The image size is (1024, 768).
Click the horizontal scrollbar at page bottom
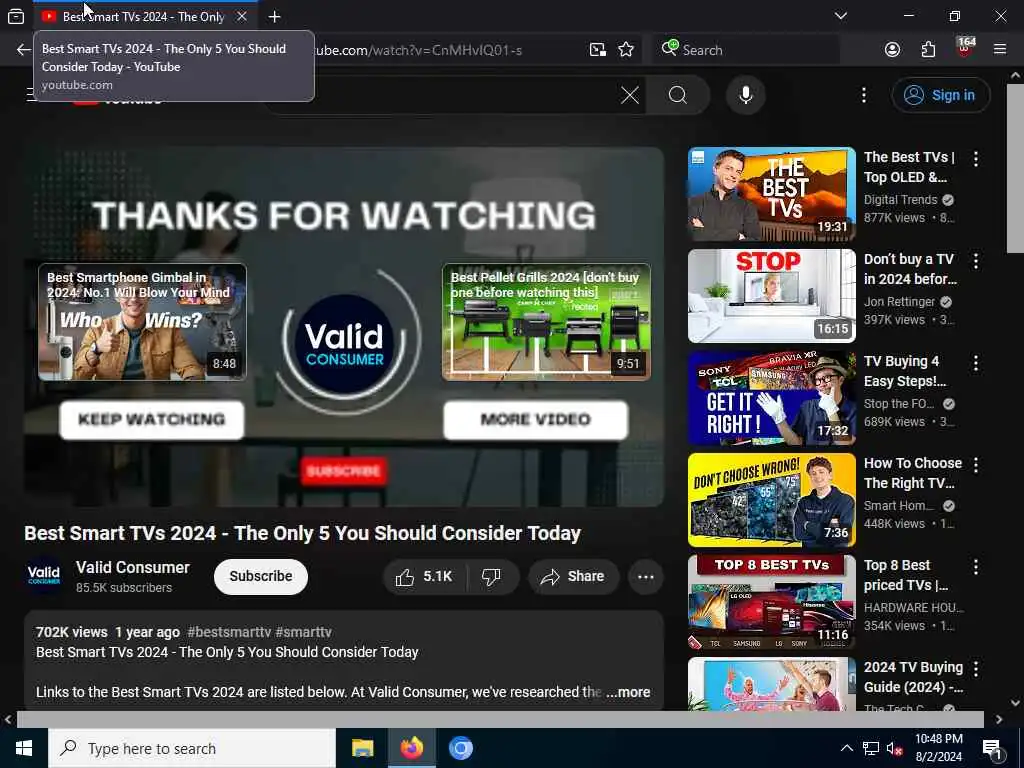point(500,719)
